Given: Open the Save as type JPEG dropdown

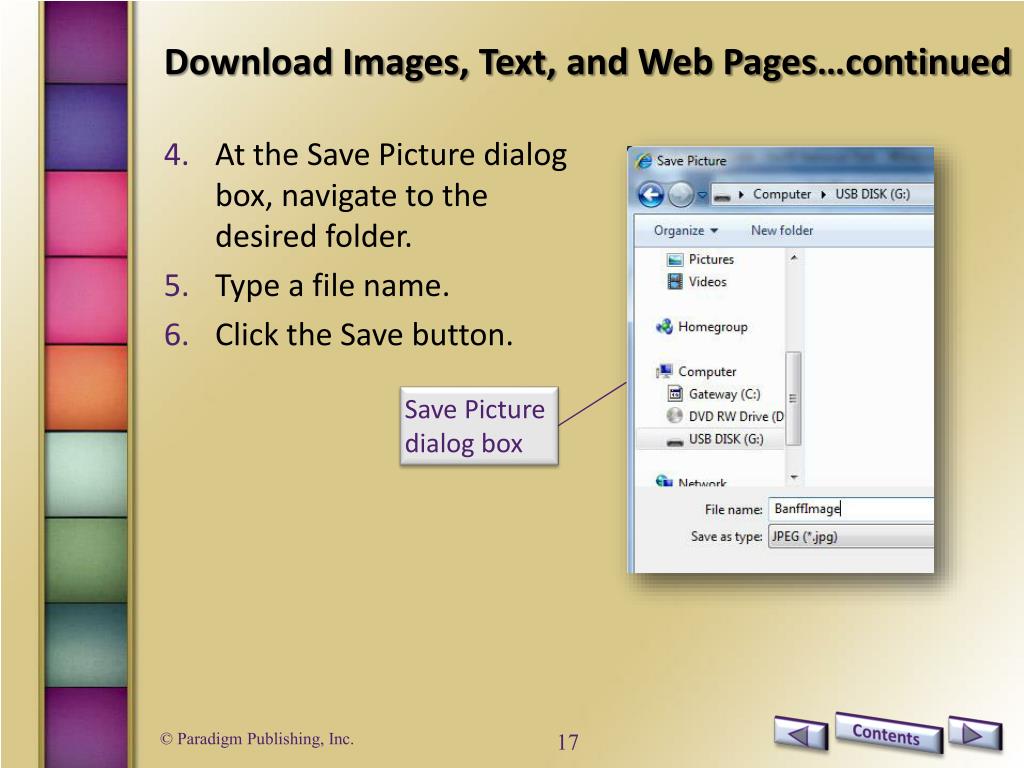Looking at the screenshot, I should [851, 536].
